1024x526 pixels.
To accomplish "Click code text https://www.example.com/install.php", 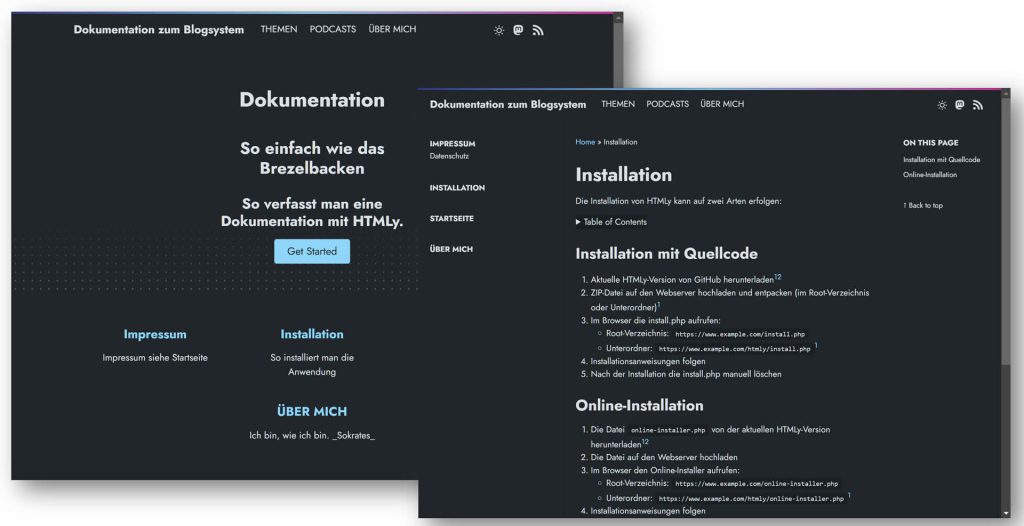I will click(740, 334).
